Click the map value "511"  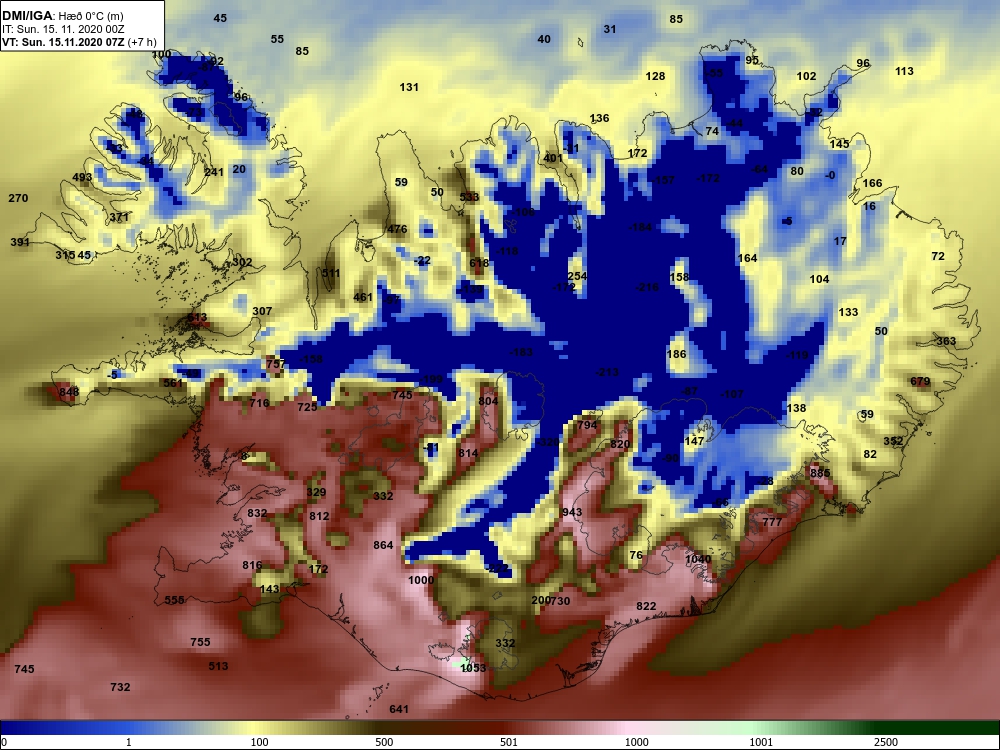tap(331, 274)
